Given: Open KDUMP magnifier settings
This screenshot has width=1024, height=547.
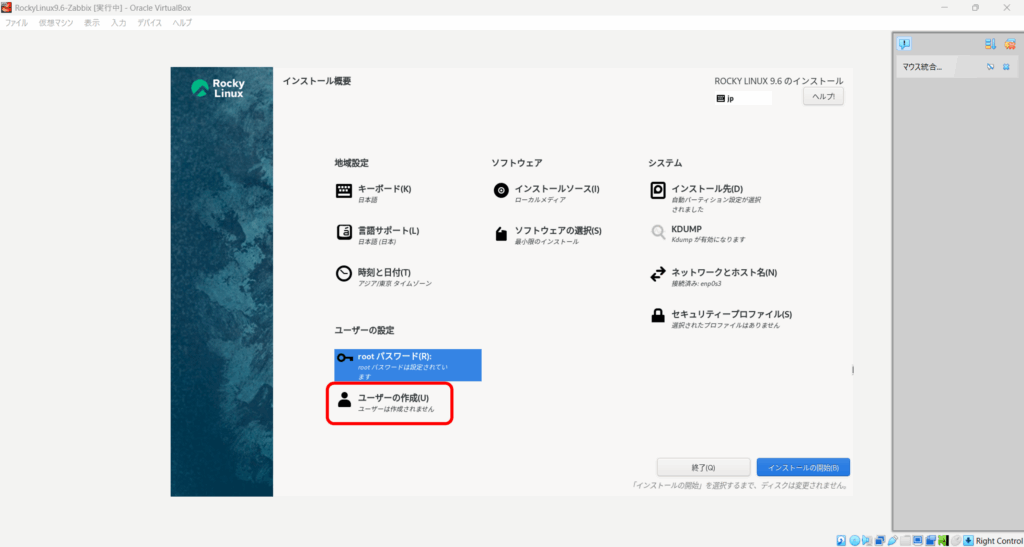Looking at the screenshot, I should point(658,232).
